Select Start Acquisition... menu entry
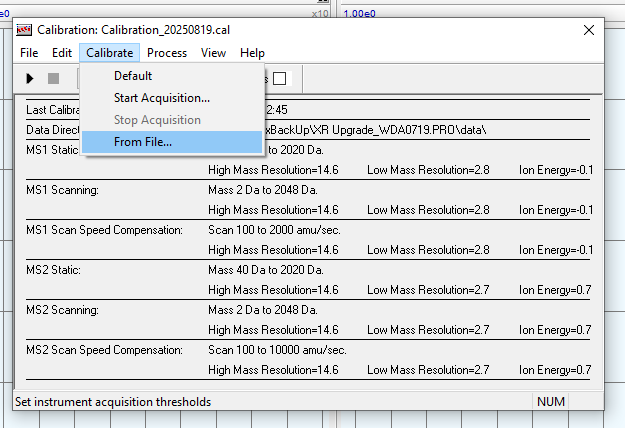 171,98
